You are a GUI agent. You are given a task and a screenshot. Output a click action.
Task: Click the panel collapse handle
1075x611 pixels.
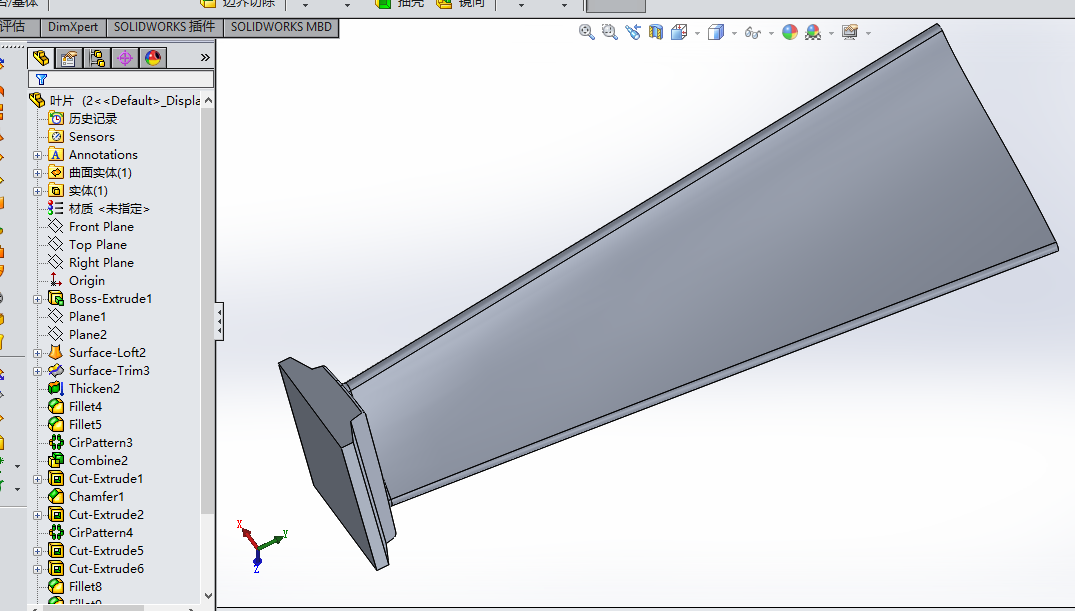pyautogui.click(x=219, y=321)
